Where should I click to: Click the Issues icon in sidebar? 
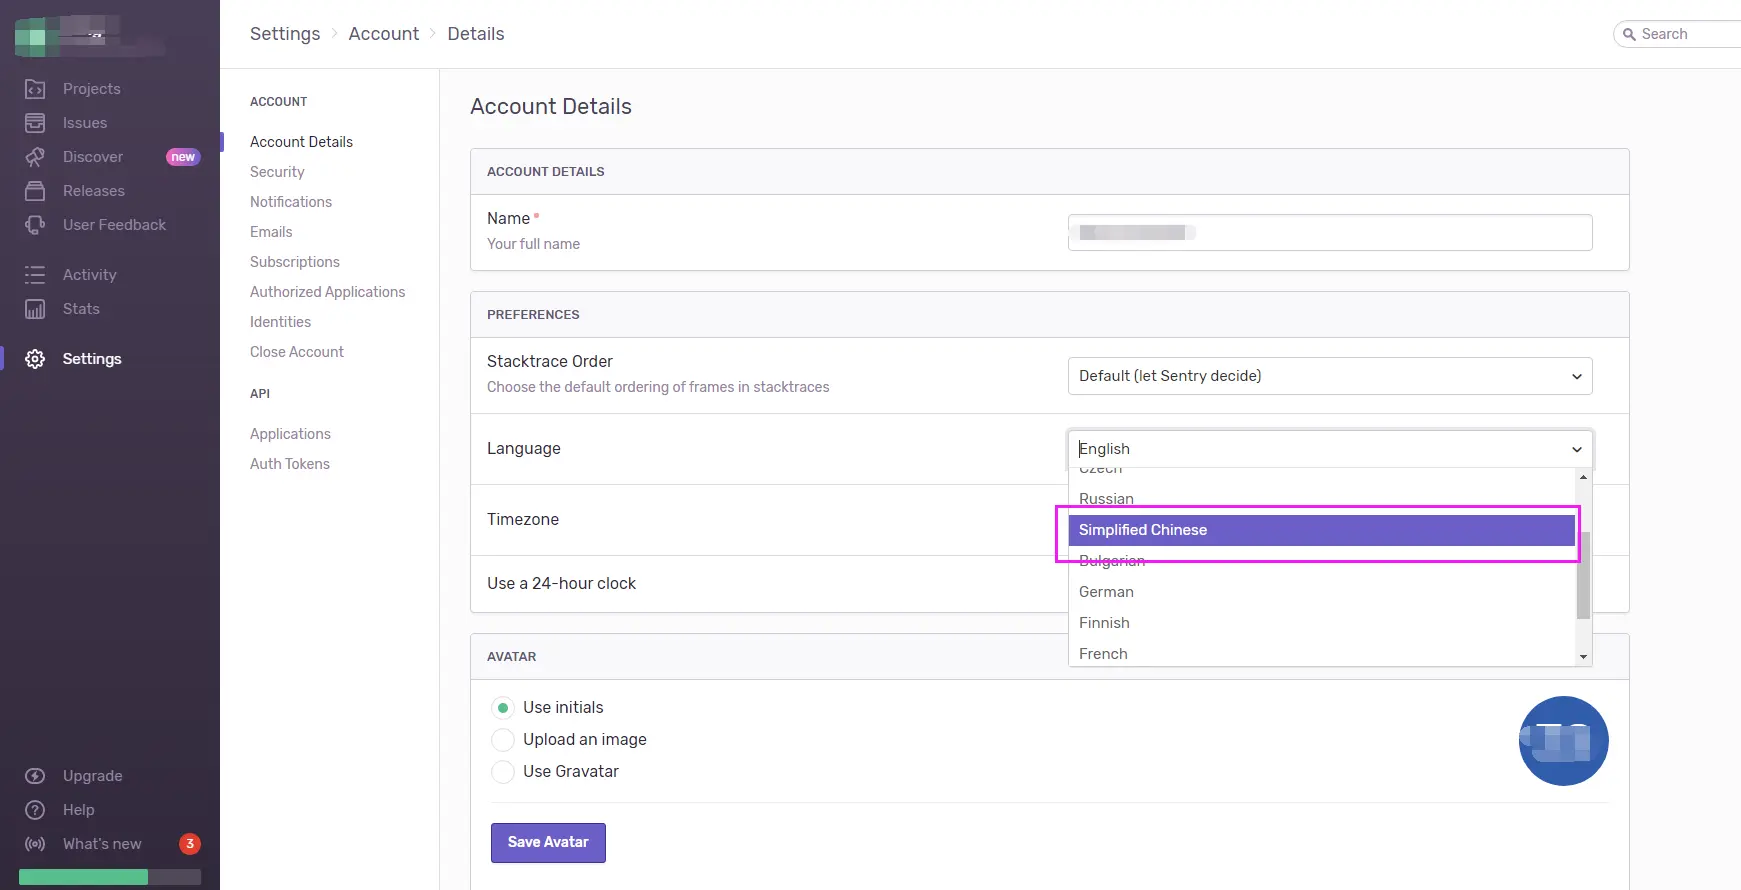[x=35, y=123]
